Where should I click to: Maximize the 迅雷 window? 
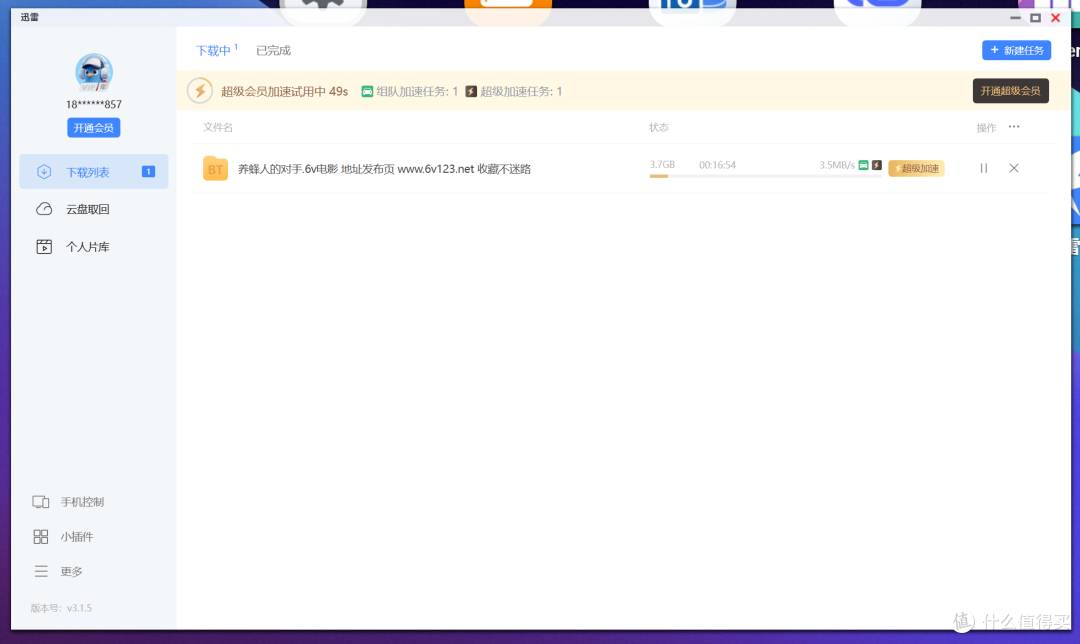[x=1035, y=18]
